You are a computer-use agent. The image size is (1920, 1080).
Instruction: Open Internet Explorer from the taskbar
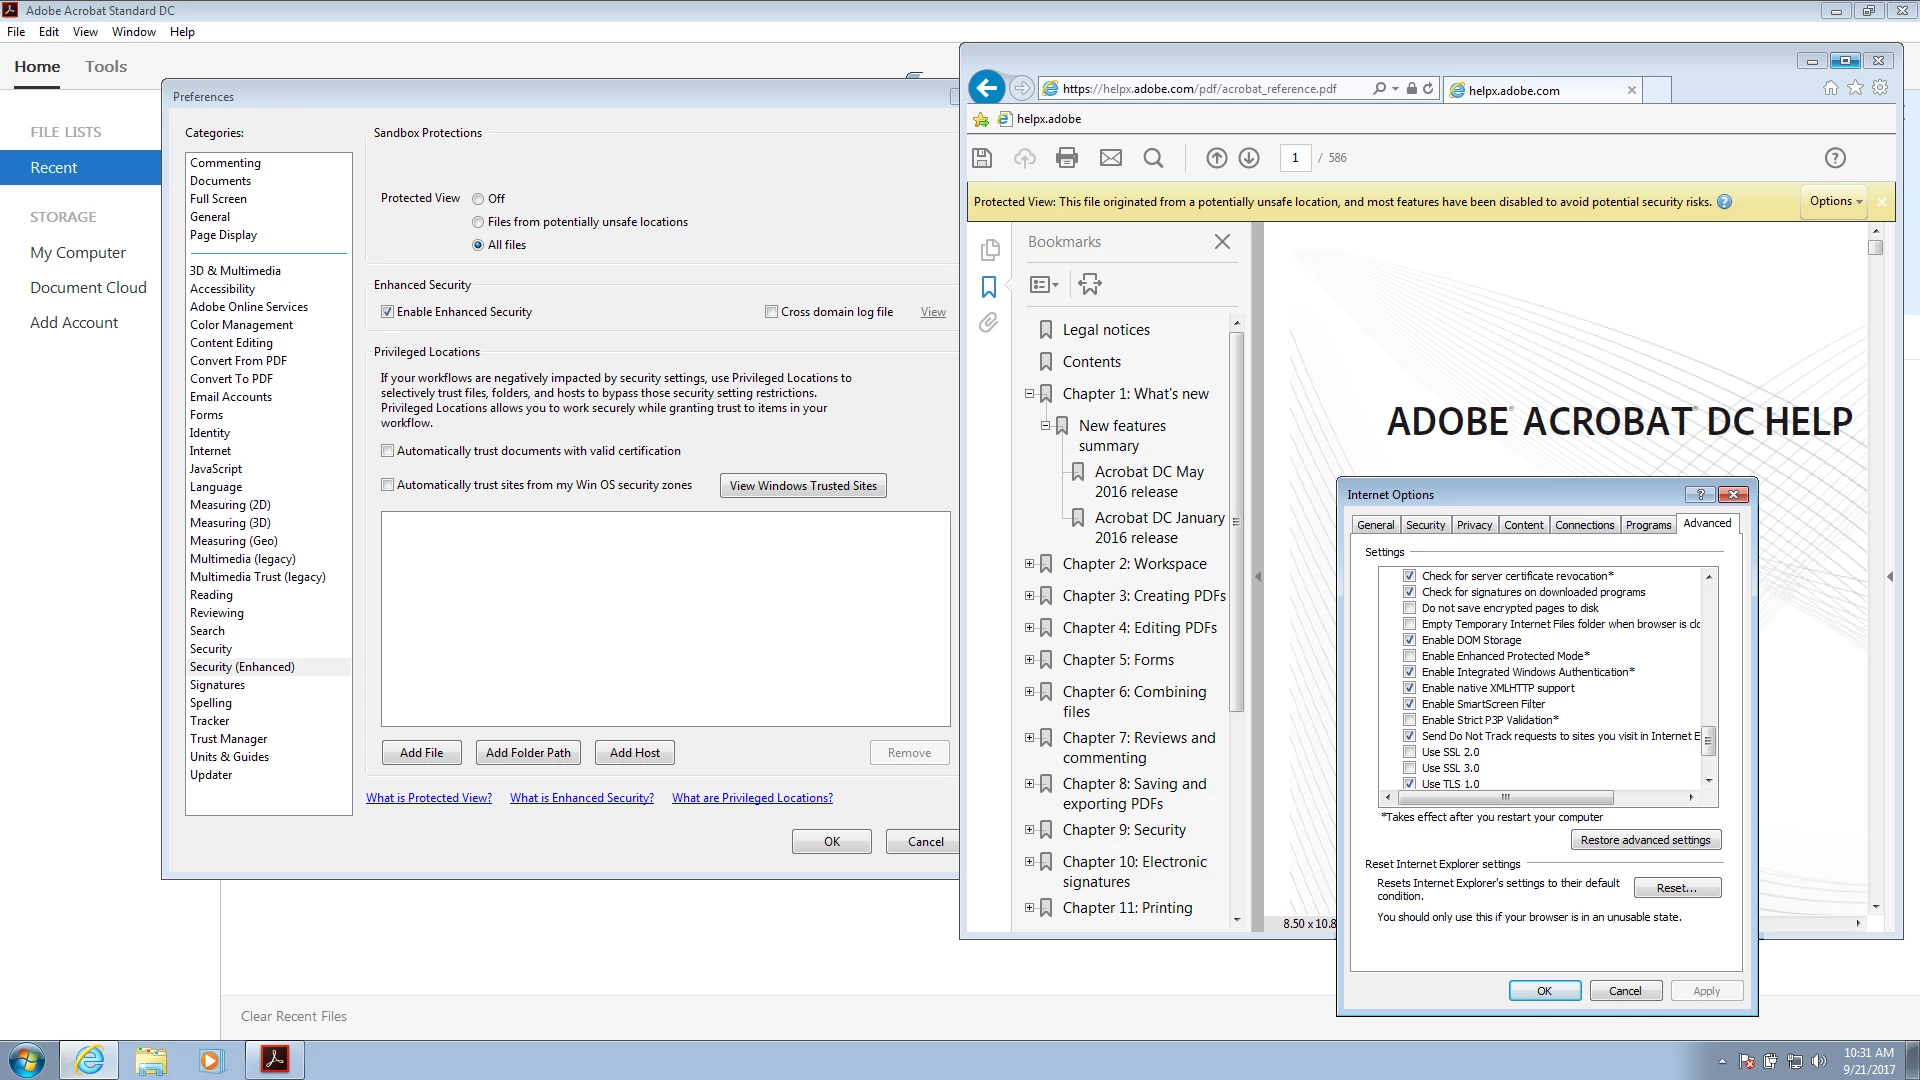[x=90, y=1059]
